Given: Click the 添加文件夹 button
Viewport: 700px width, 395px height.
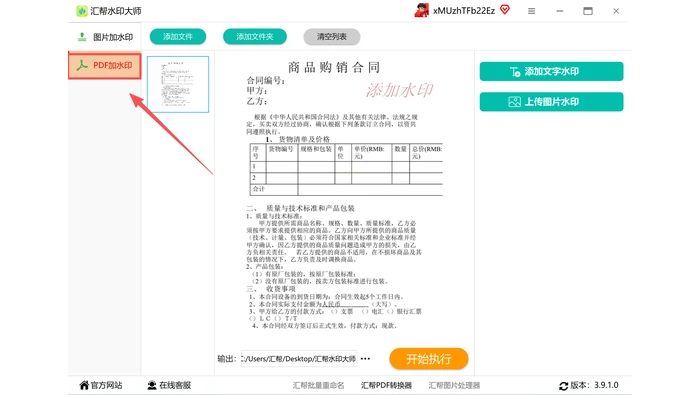Looking at the screenshot, I should click(x=255, y=37).
